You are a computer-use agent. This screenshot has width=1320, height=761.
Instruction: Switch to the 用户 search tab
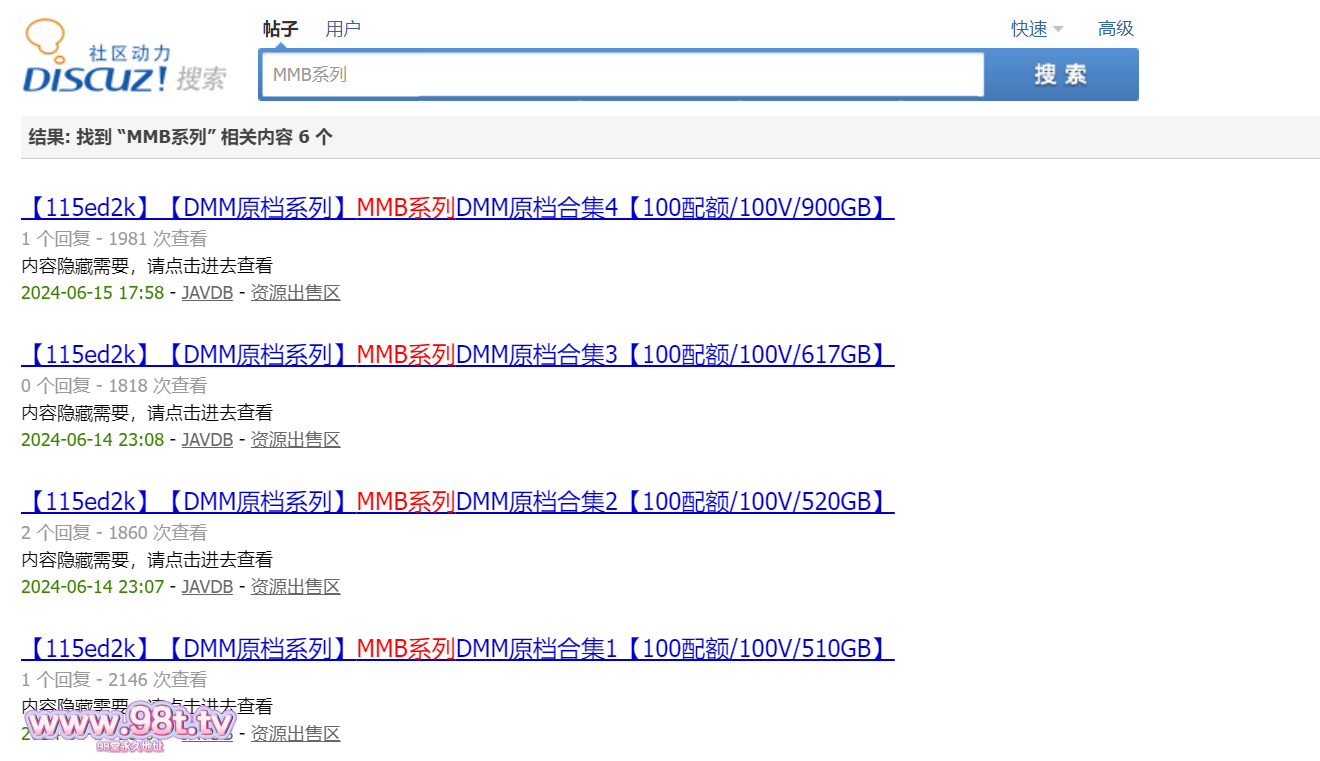343,29
